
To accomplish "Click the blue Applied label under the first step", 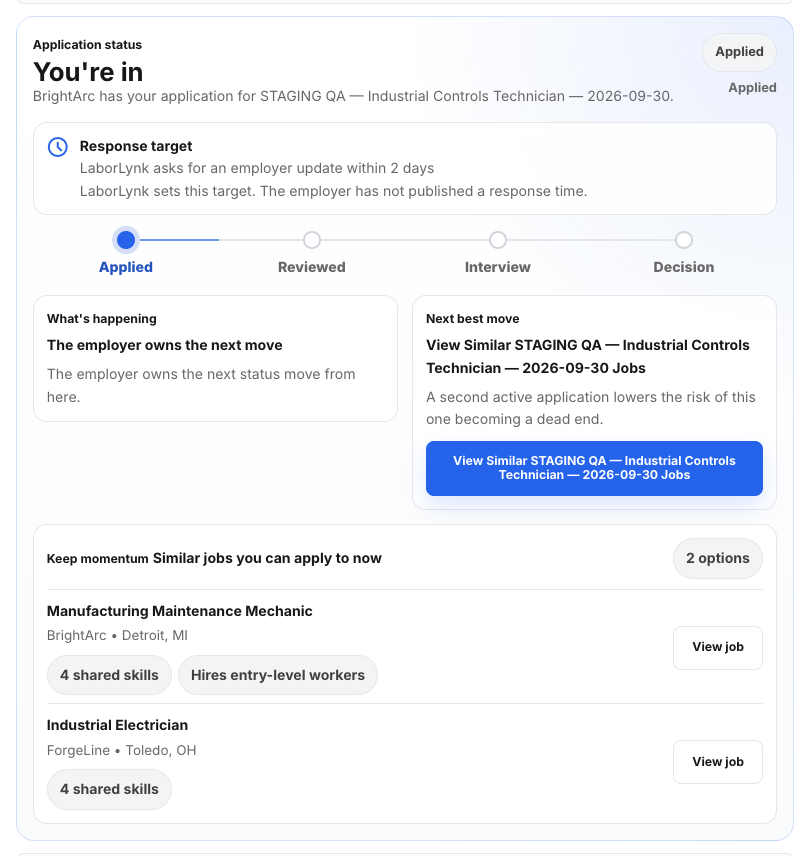I will [126, 267].
